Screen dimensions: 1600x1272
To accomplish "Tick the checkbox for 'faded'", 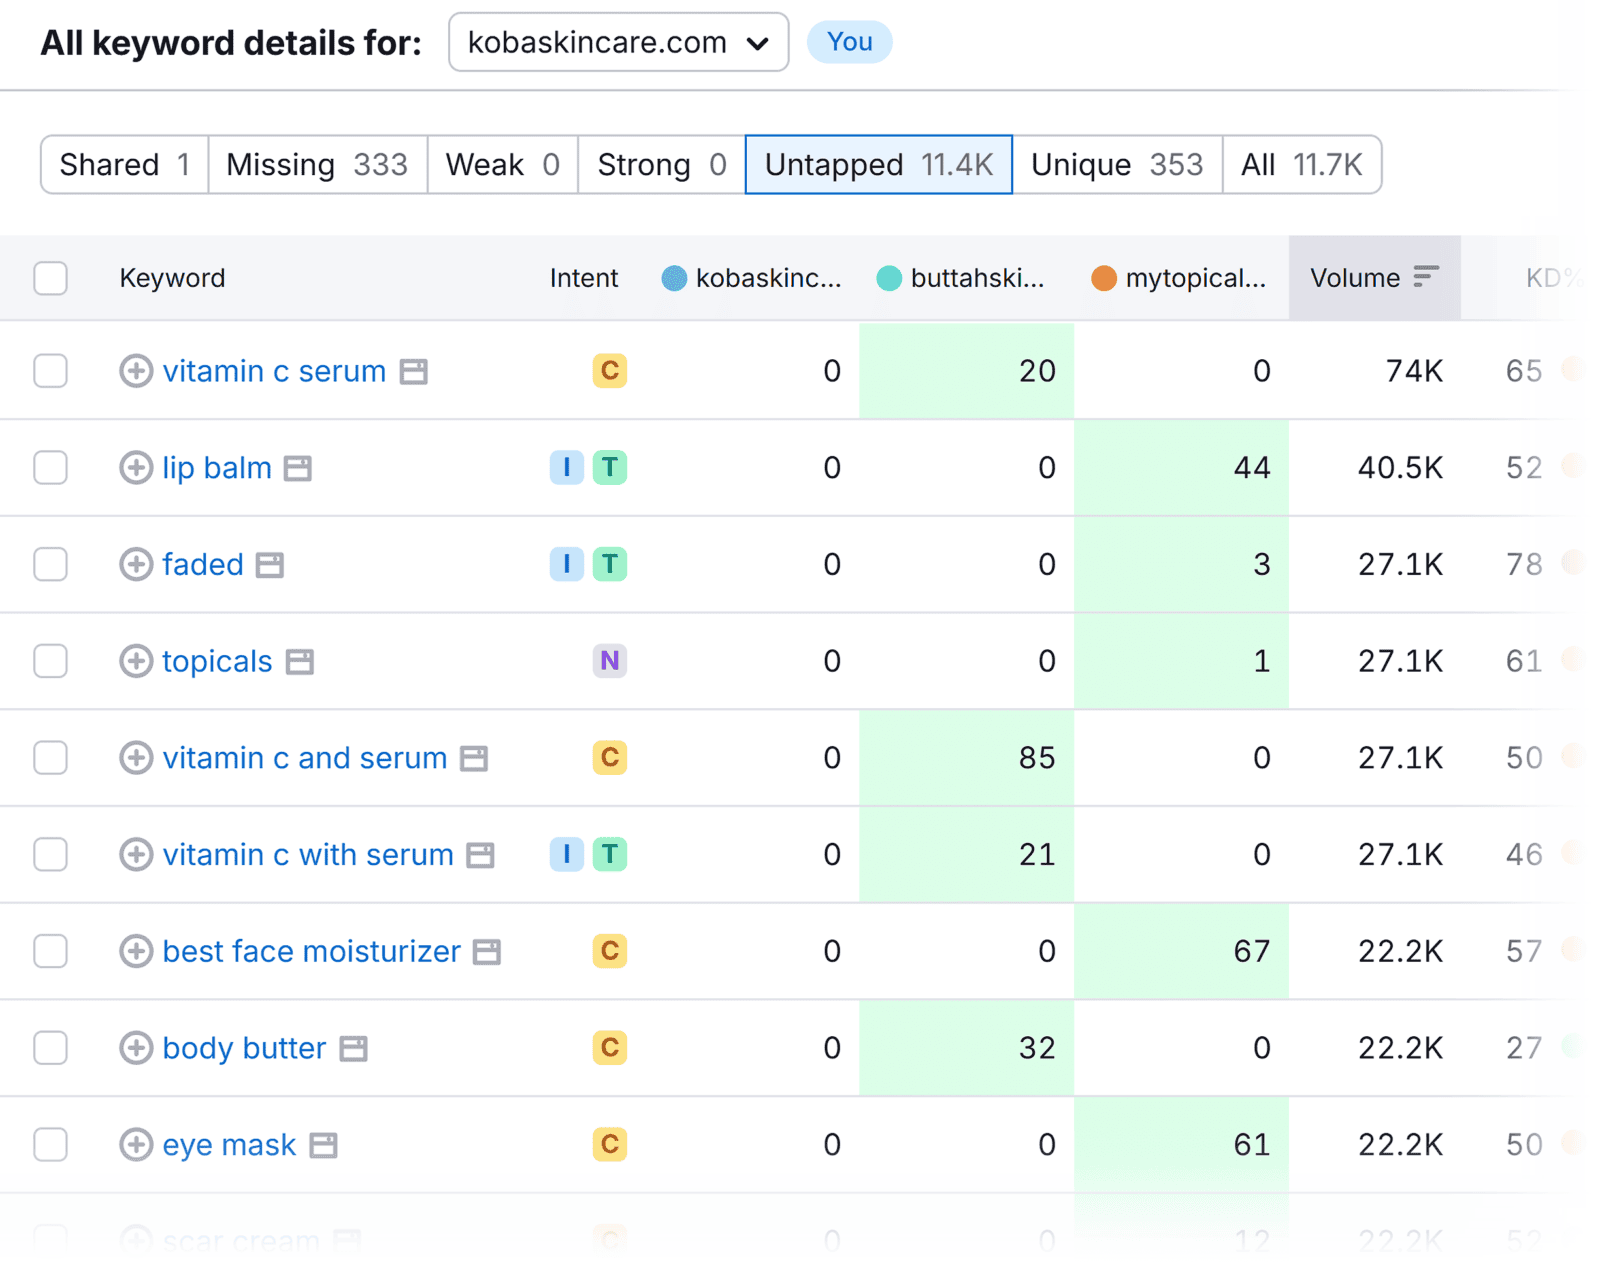I will pyautogui.click(x=50, y=564).
